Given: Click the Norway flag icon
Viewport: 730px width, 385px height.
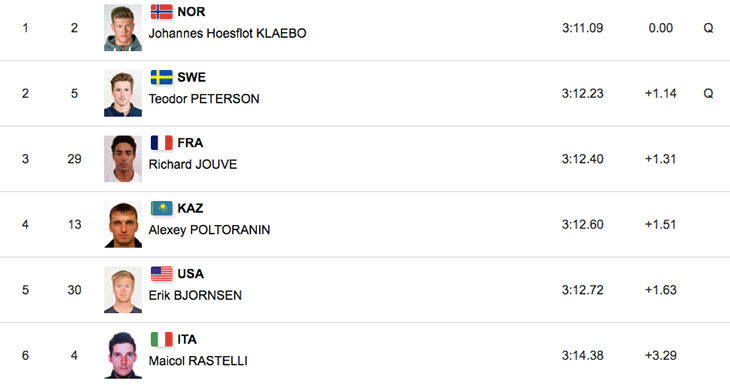Looking at the screenshot, I should coord(162,12).
